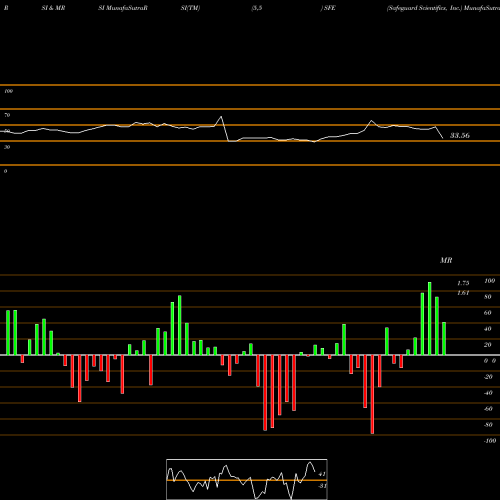Screen dimensions: 500x500
Task: Click the 'SI(TM)' header text
Action: 190,8
